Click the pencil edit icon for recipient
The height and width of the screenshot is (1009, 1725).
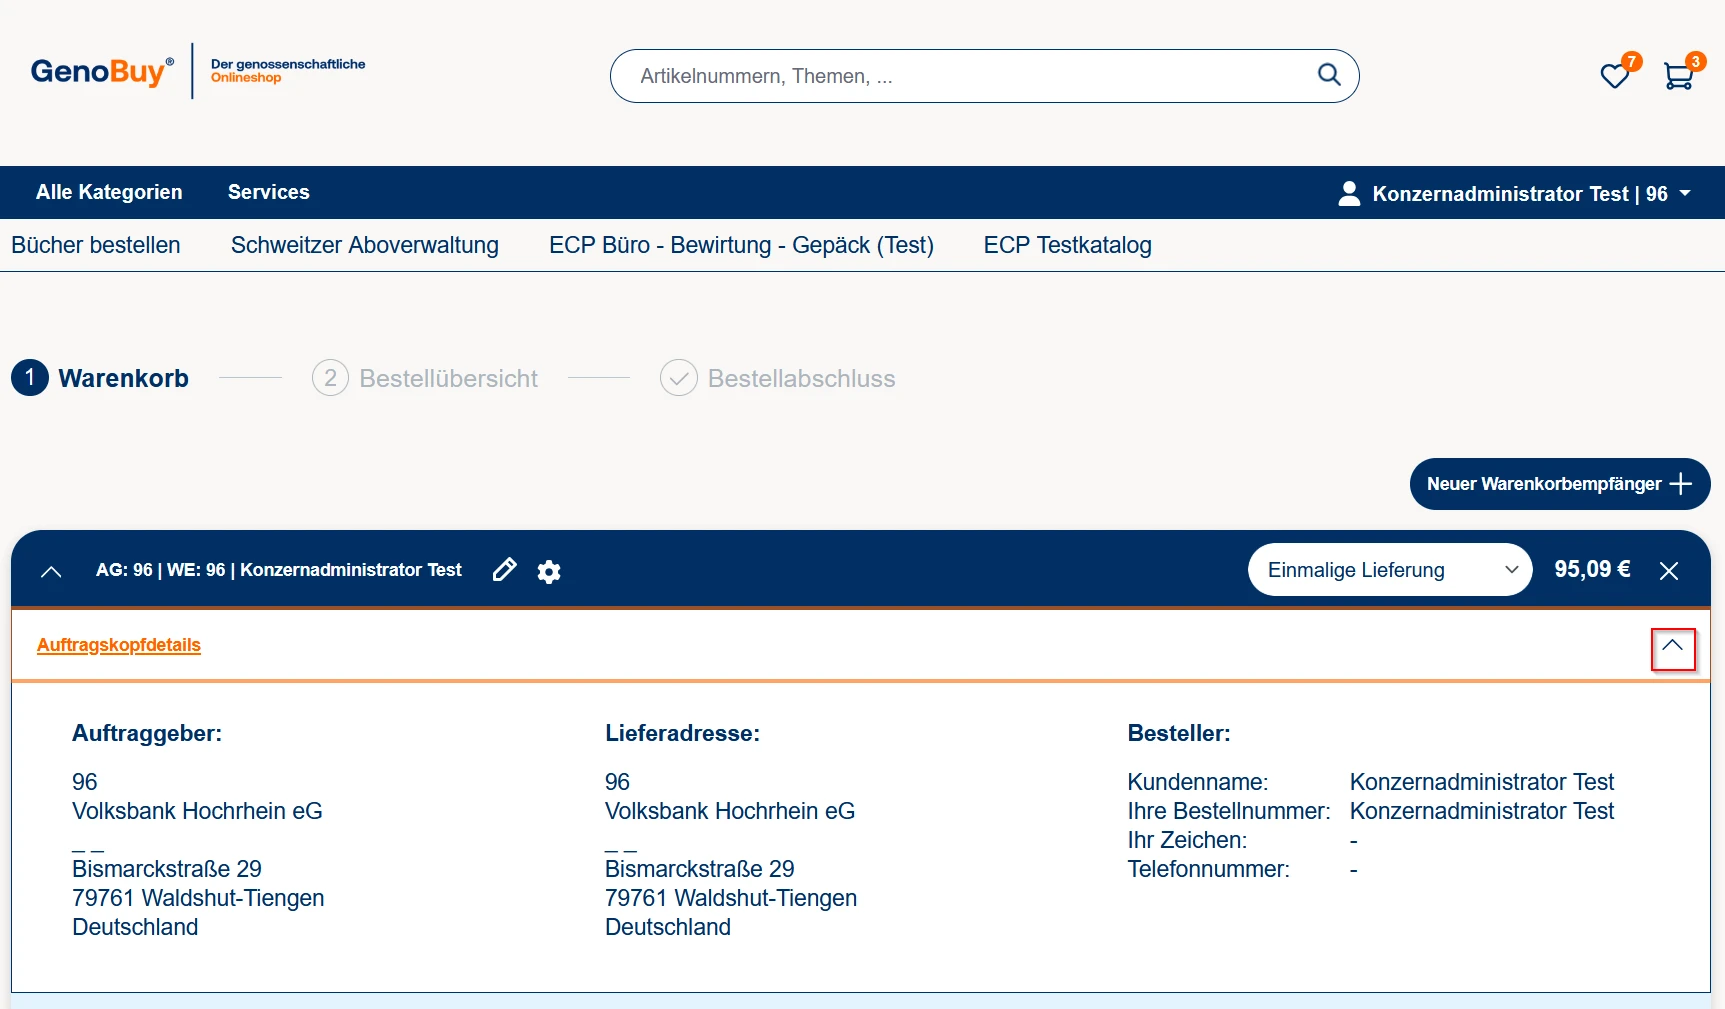pyautogui.click(x=505, y=570)
